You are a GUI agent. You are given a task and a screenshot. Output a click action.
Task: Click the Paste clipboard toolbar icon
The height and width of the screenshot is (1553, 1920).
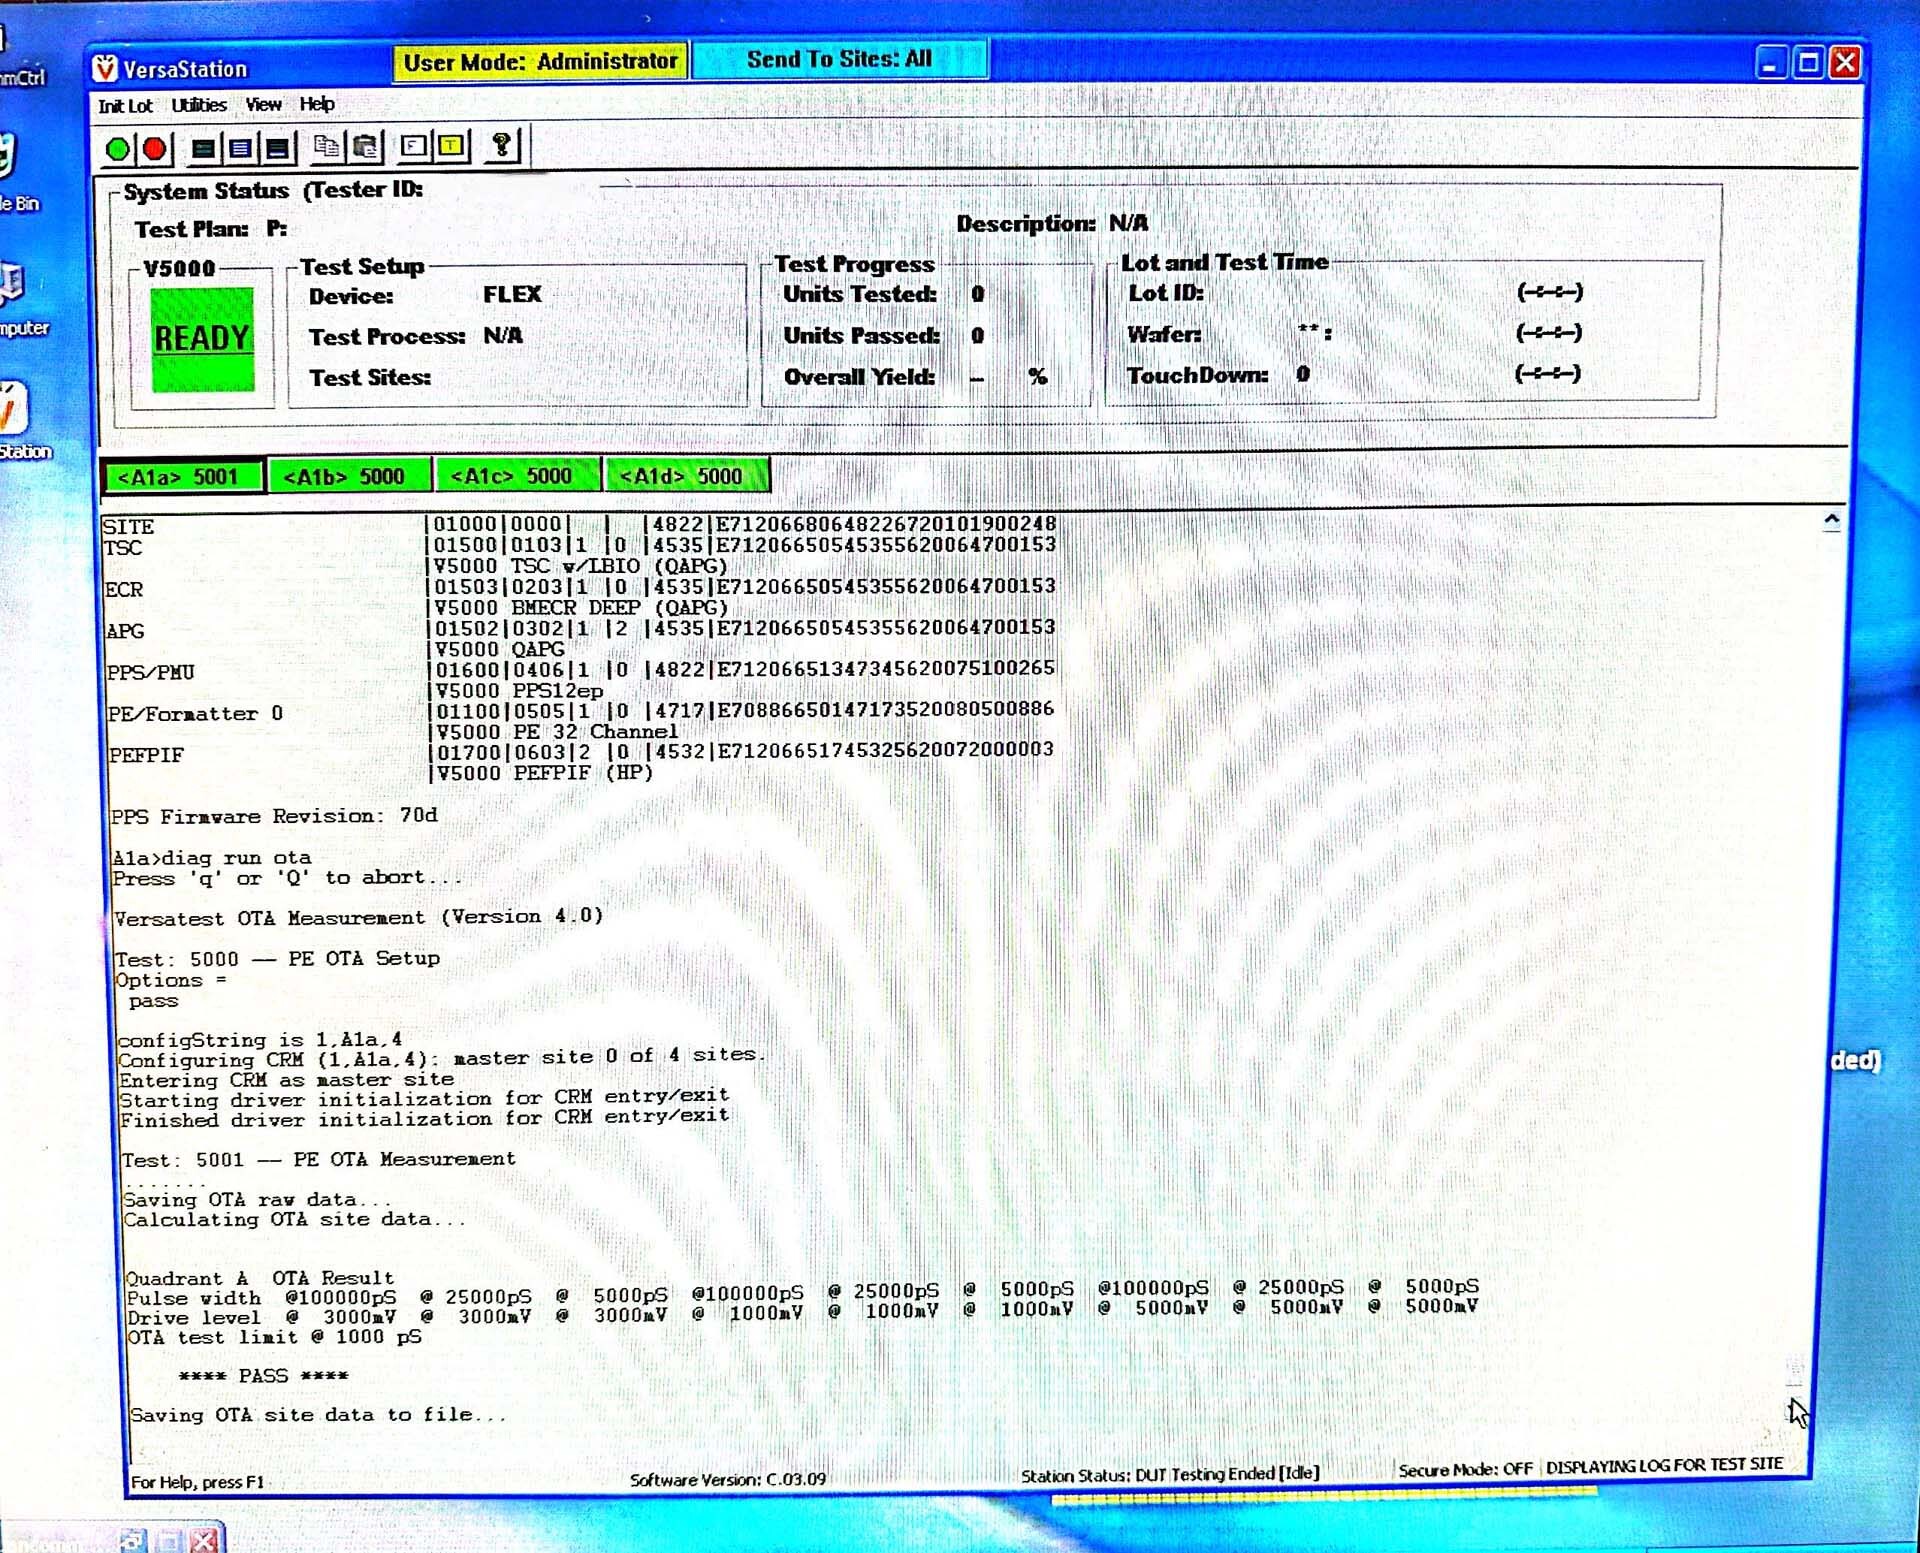[365, 147]
